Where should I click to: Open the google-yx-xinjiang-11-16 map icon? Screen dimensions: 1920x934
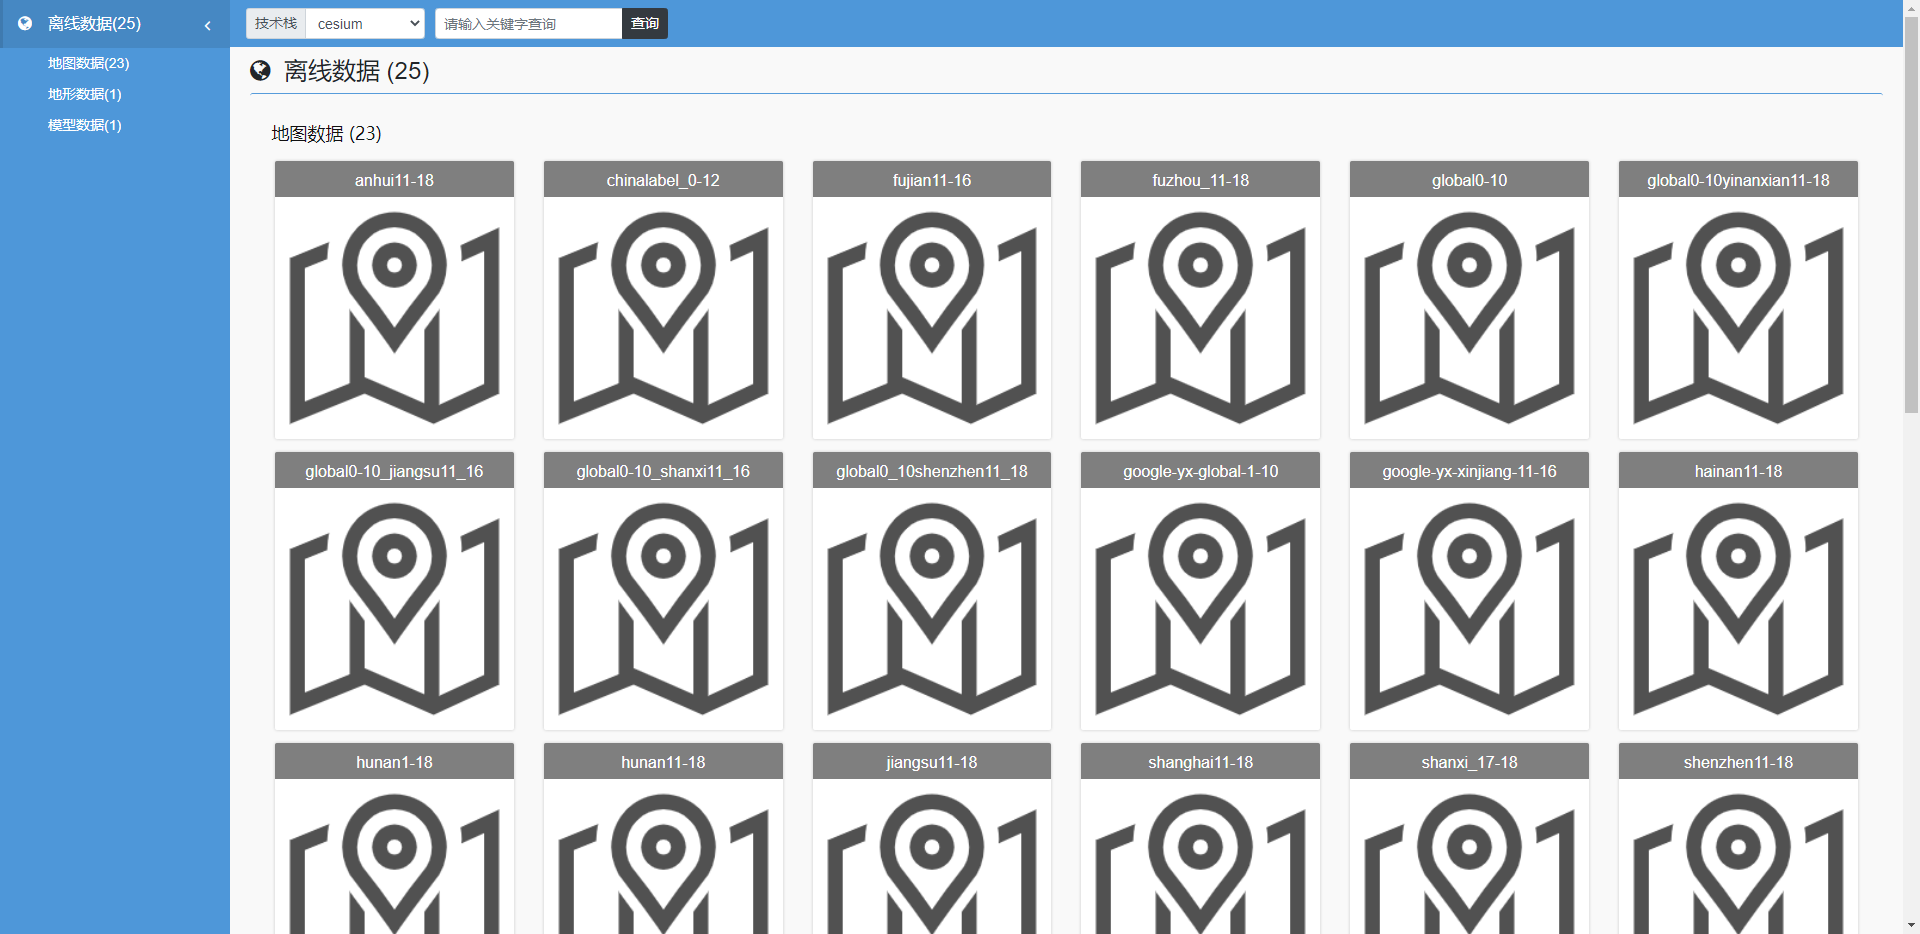(1469, 609)
